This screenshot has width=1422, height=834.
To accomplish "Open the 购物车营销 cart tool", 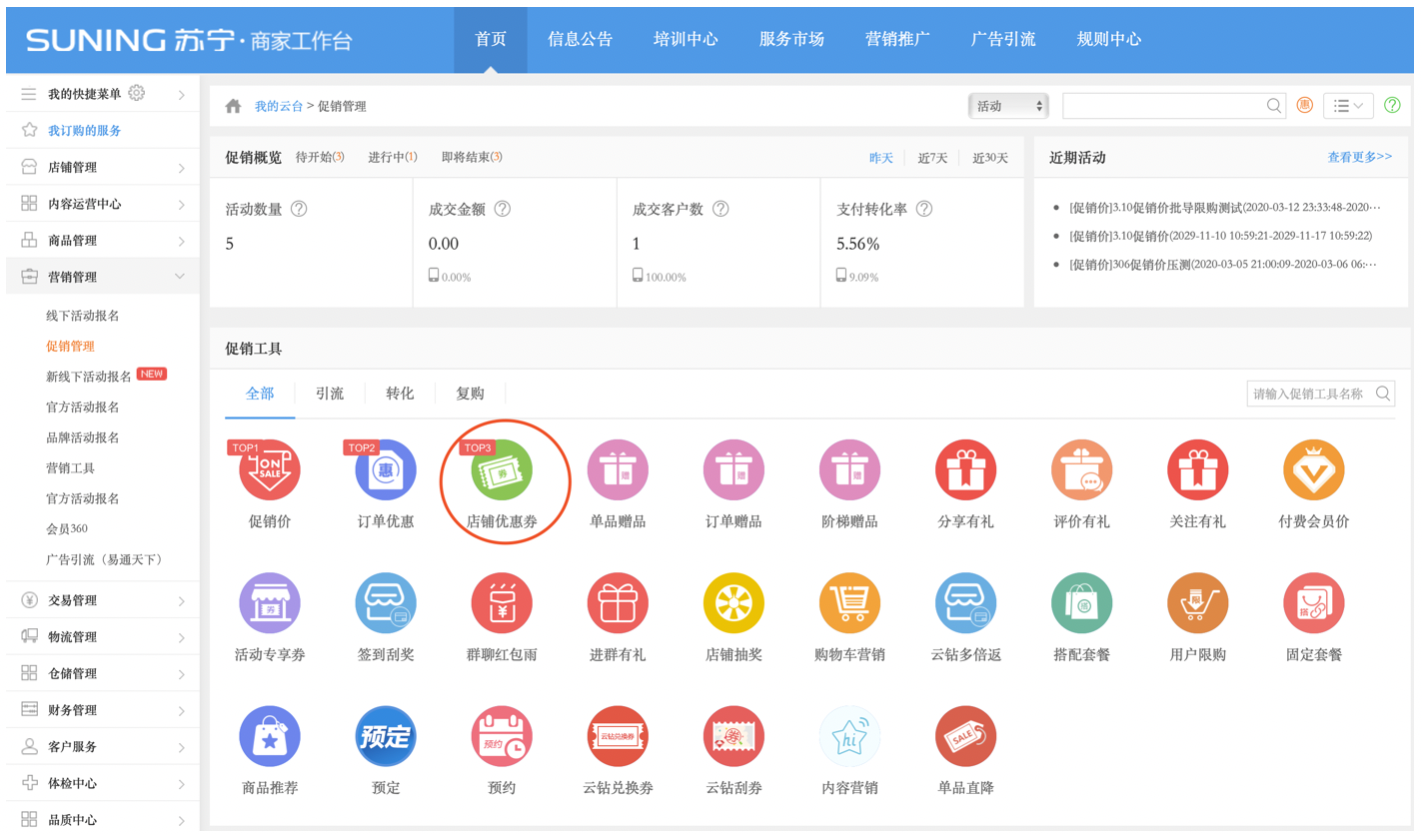I will pos(850,603).
